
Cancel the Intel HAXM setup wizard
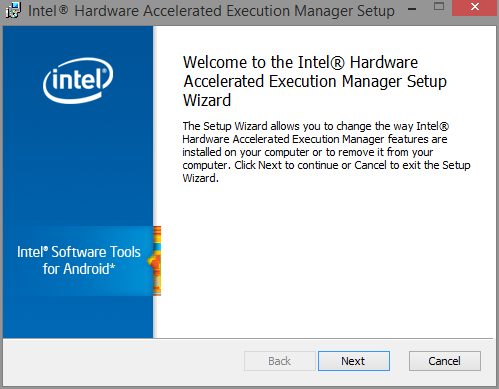(x=445, y=361)
